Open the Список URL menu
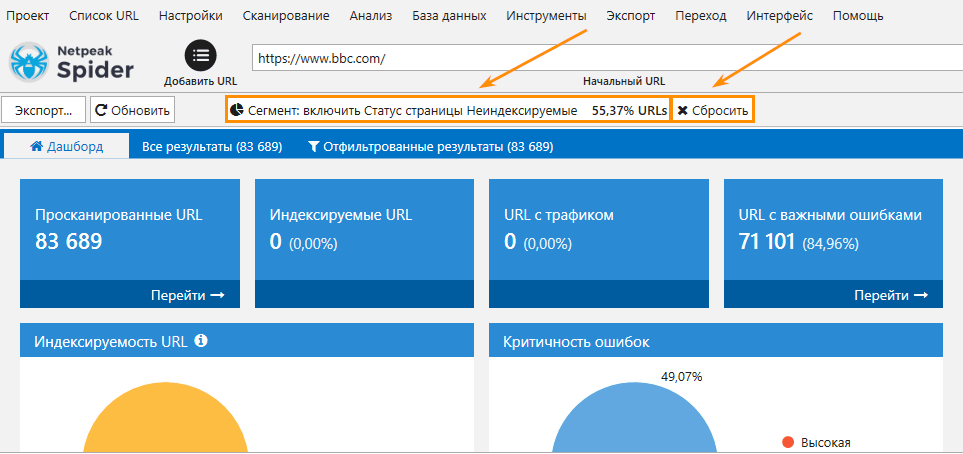The height and width of the screenshot is (454, 963). click(104, 16)
